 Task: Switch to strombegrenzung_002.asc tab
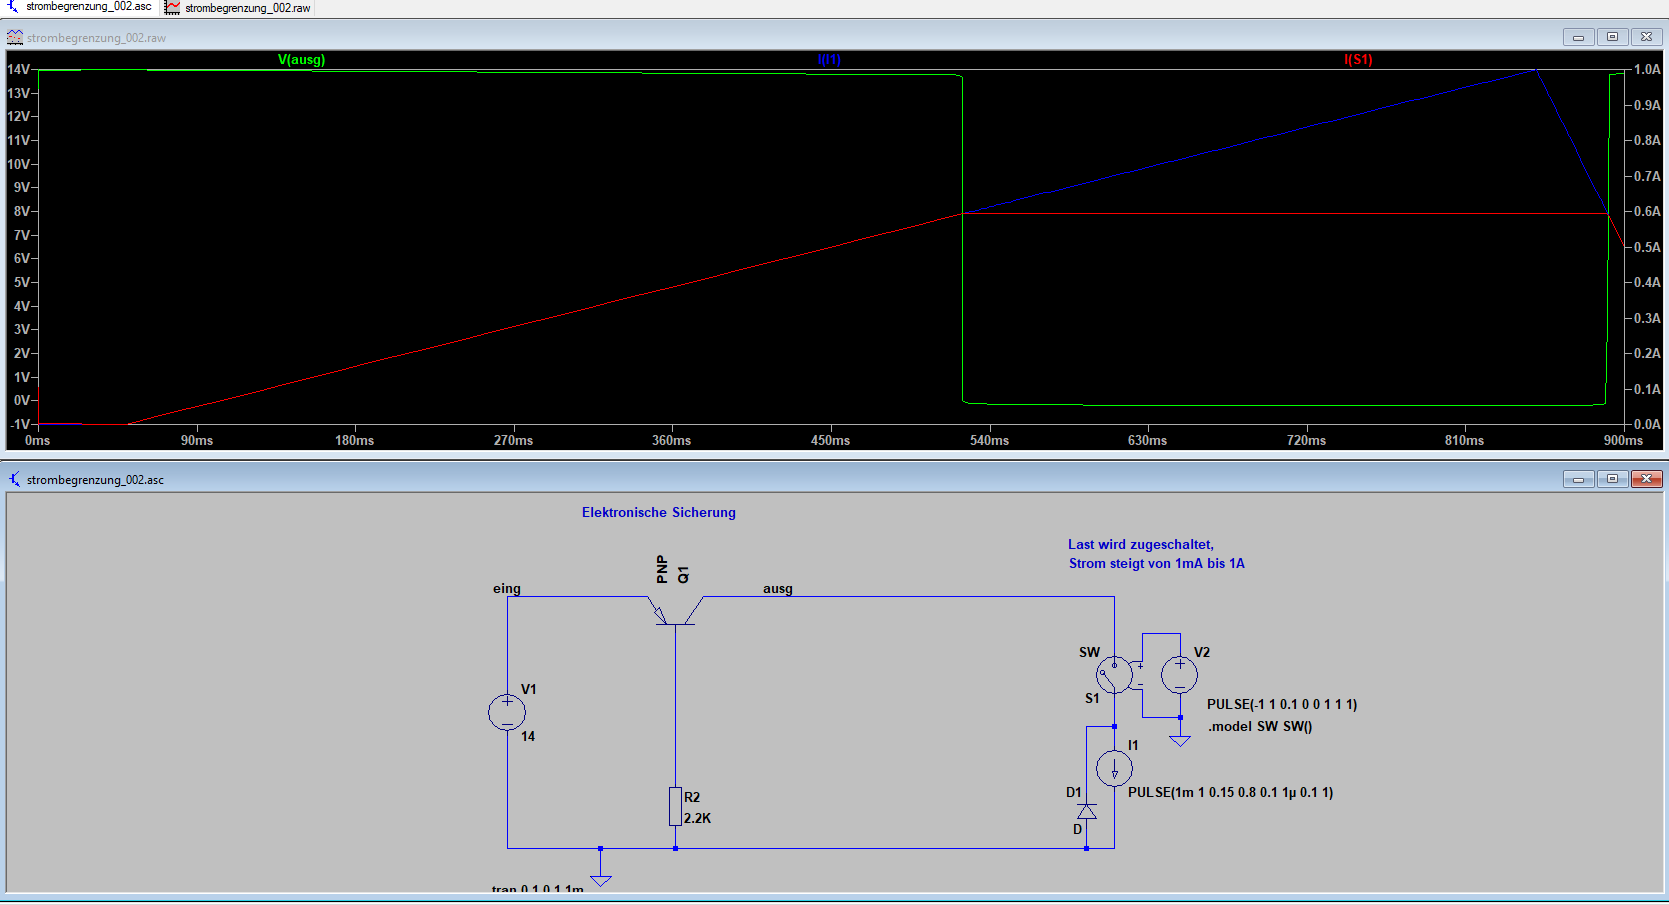80,7
